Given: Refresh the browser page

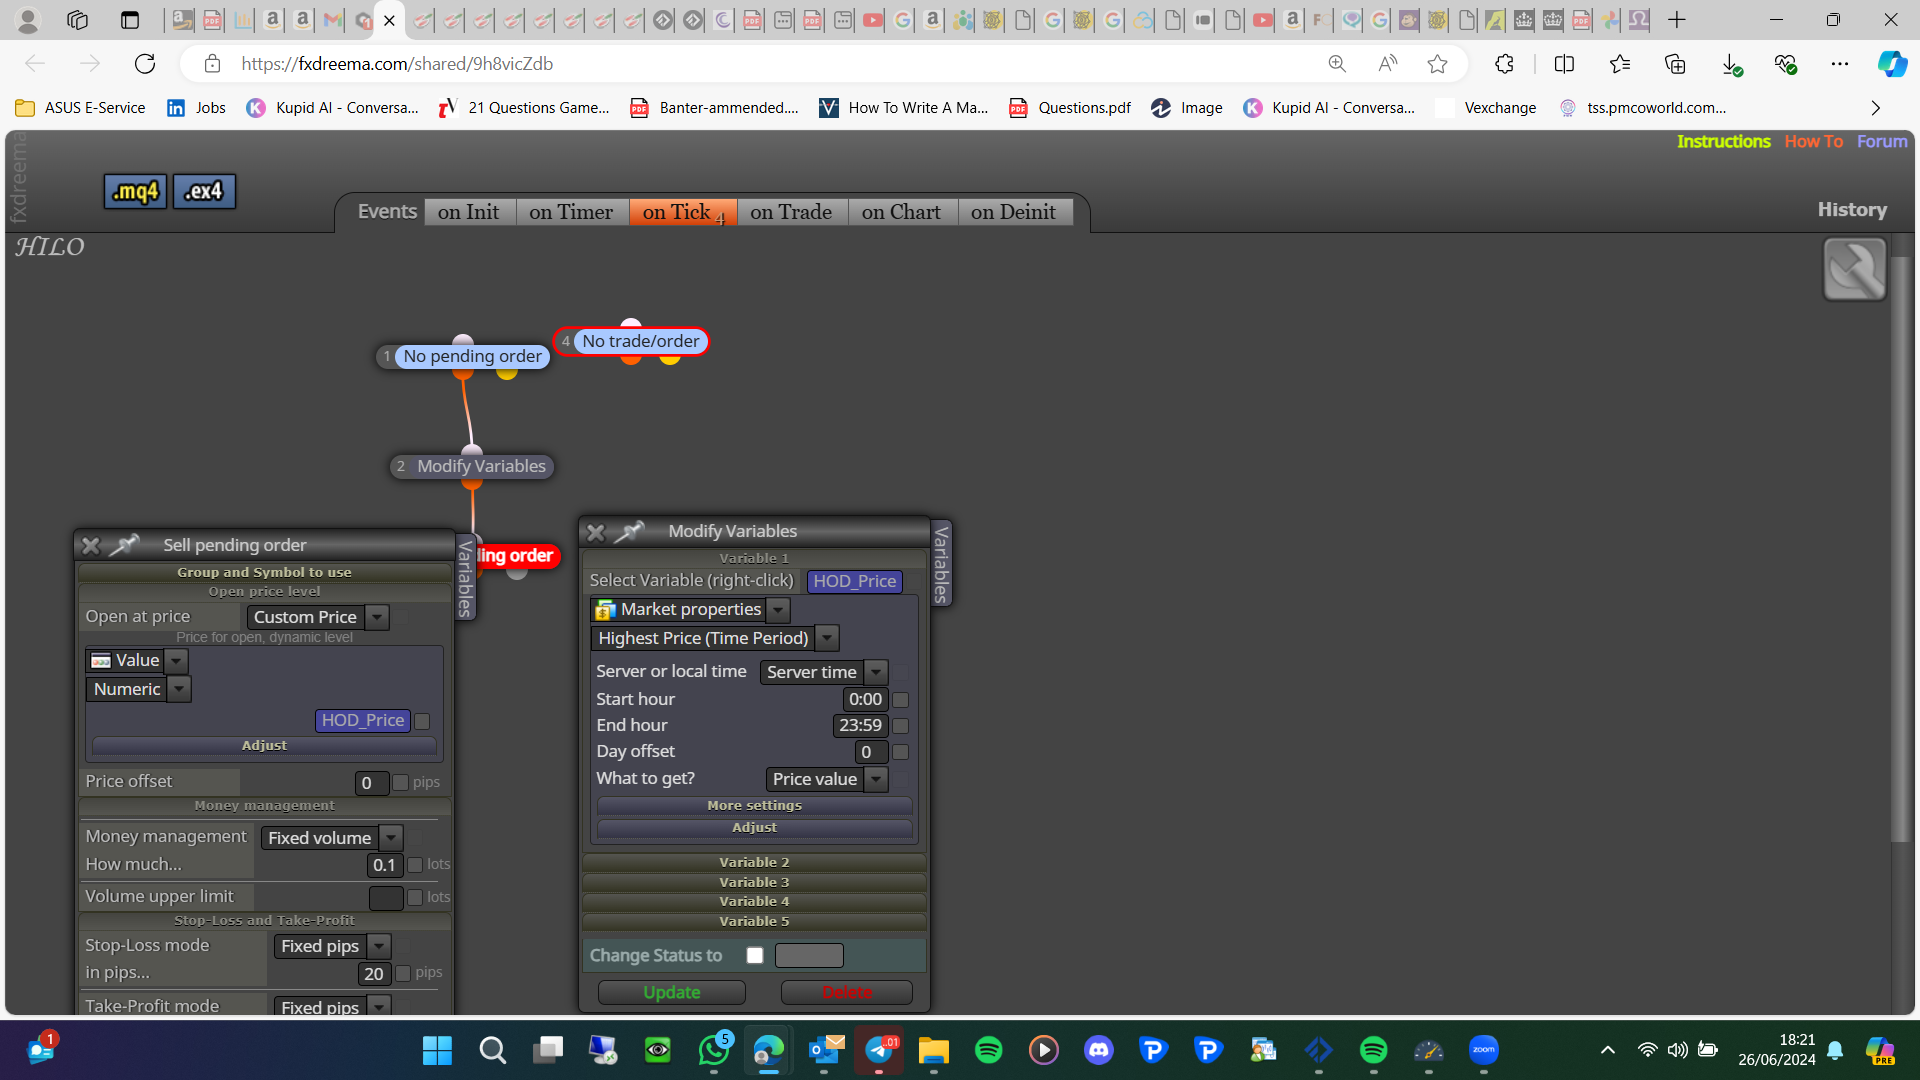Looking at the screenshot, I should (x=145, y=64).
